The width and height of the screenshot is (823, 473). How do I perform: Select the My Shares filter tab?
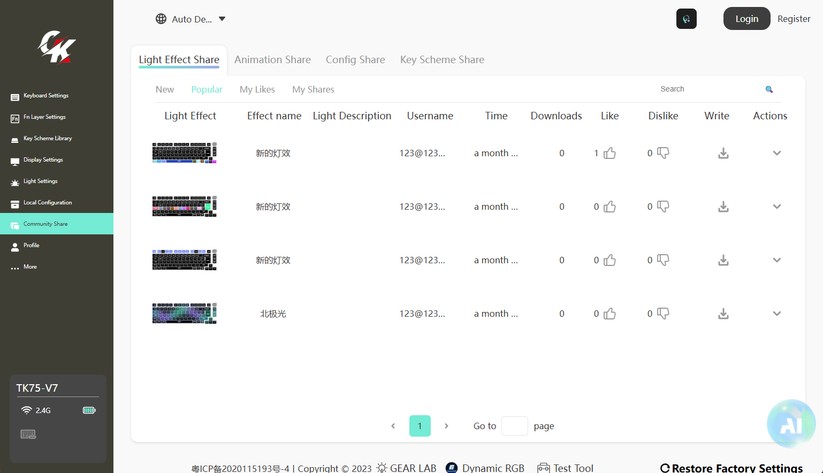tap(313, 90)
